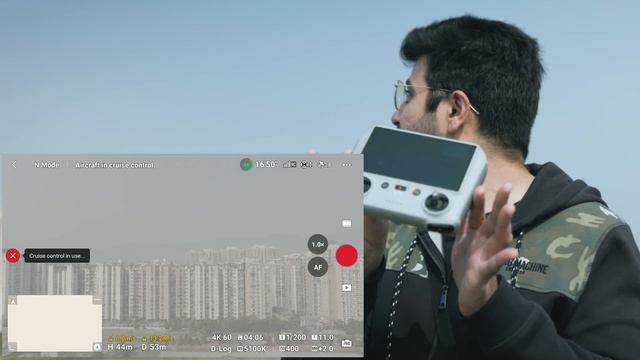The width and height of the screenshot is (640, 360).
Task: Tap the 04:06 remaining recording time
Action: point(251,338)
